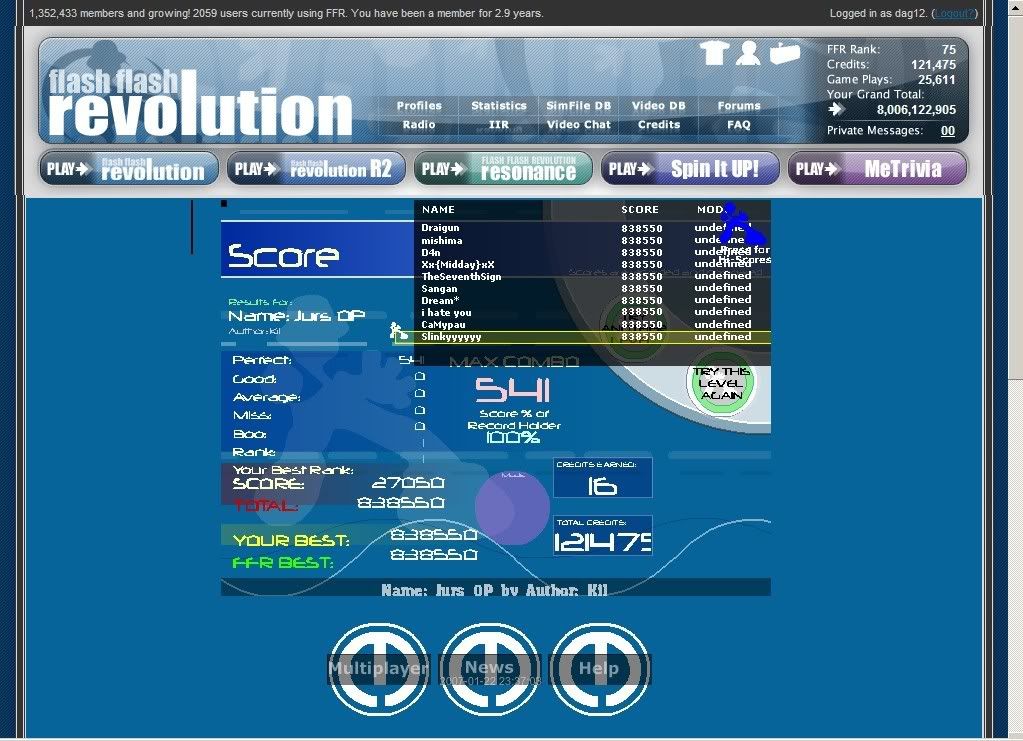Visit the Forums menu link

(x=739, y=106)
